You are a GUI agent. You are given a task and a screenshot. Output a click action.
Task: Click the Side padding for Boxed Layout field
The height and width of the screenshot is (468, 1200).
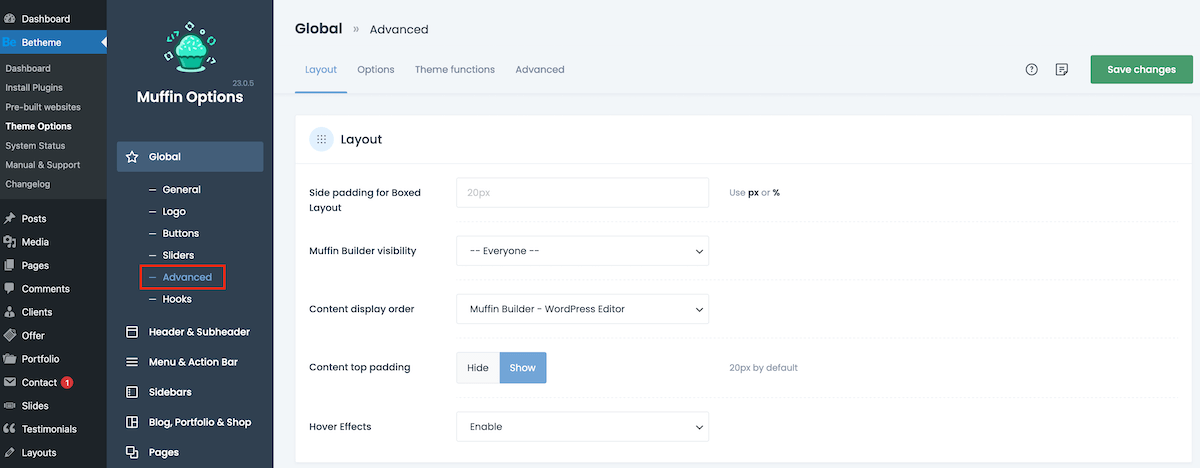(582, 193)
